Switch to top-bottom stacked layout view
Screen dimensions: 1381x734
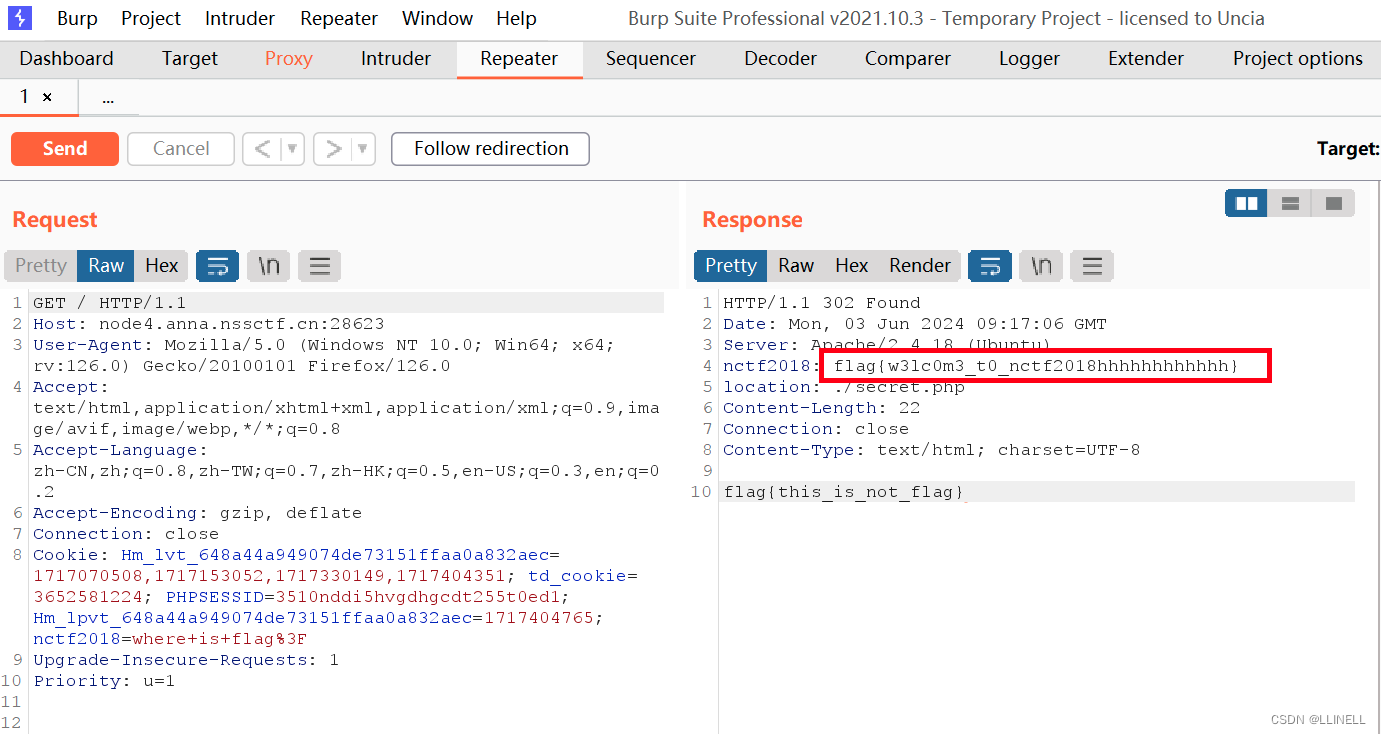click(x=1290, y=203)
